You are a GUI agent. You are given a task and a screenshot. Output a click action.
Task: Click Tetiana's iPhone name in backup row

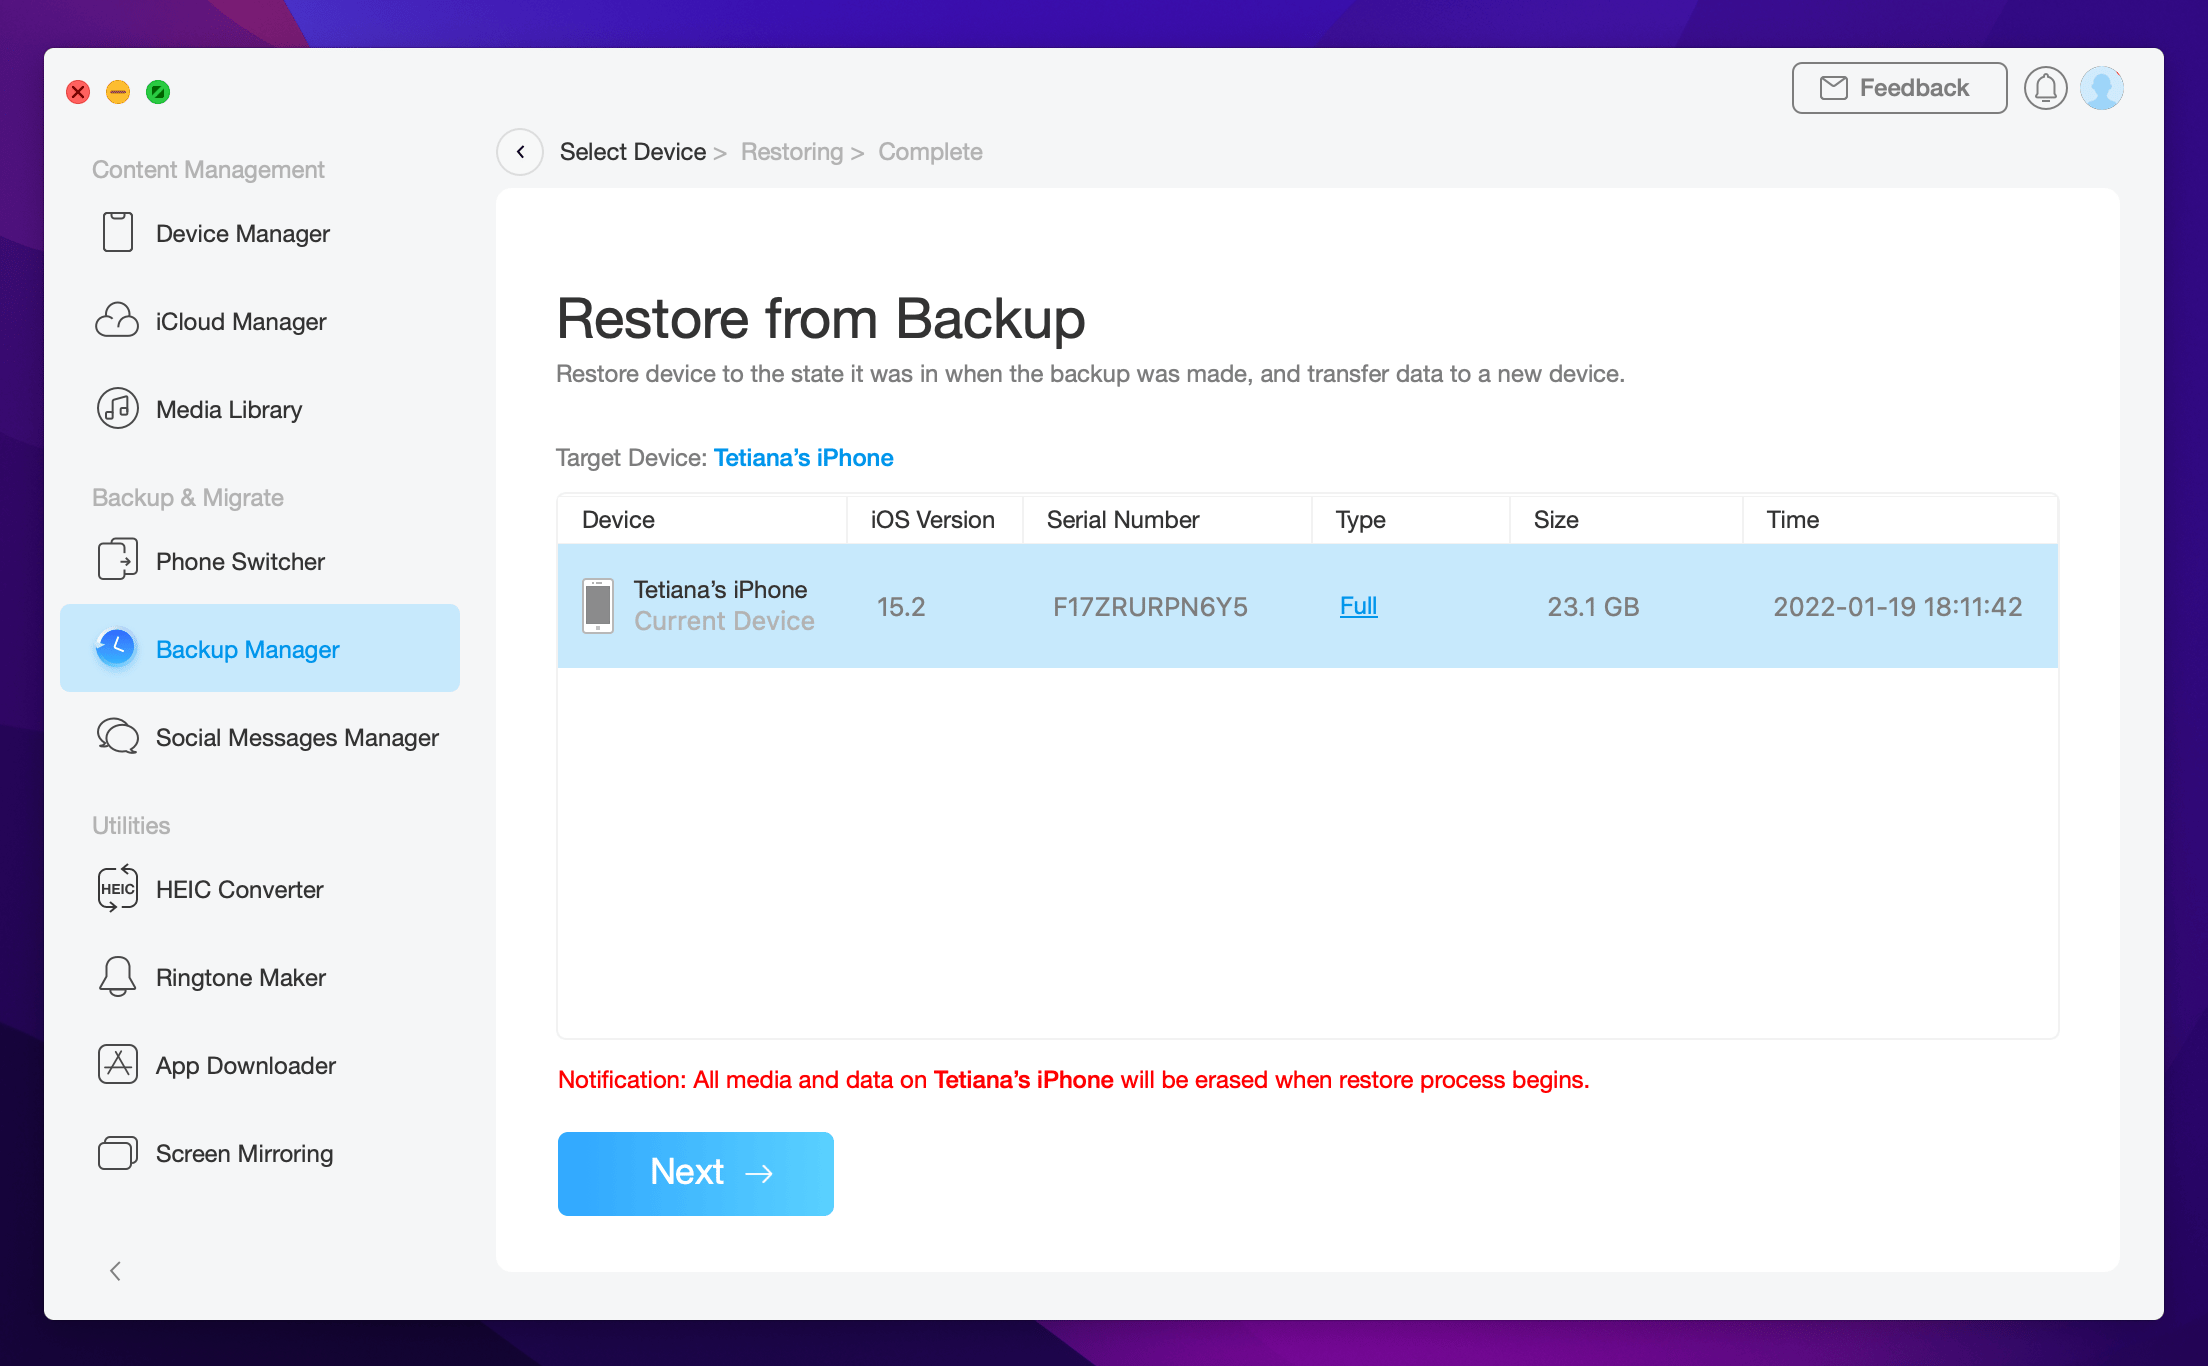pyautogui.click(x=720, y=590)
